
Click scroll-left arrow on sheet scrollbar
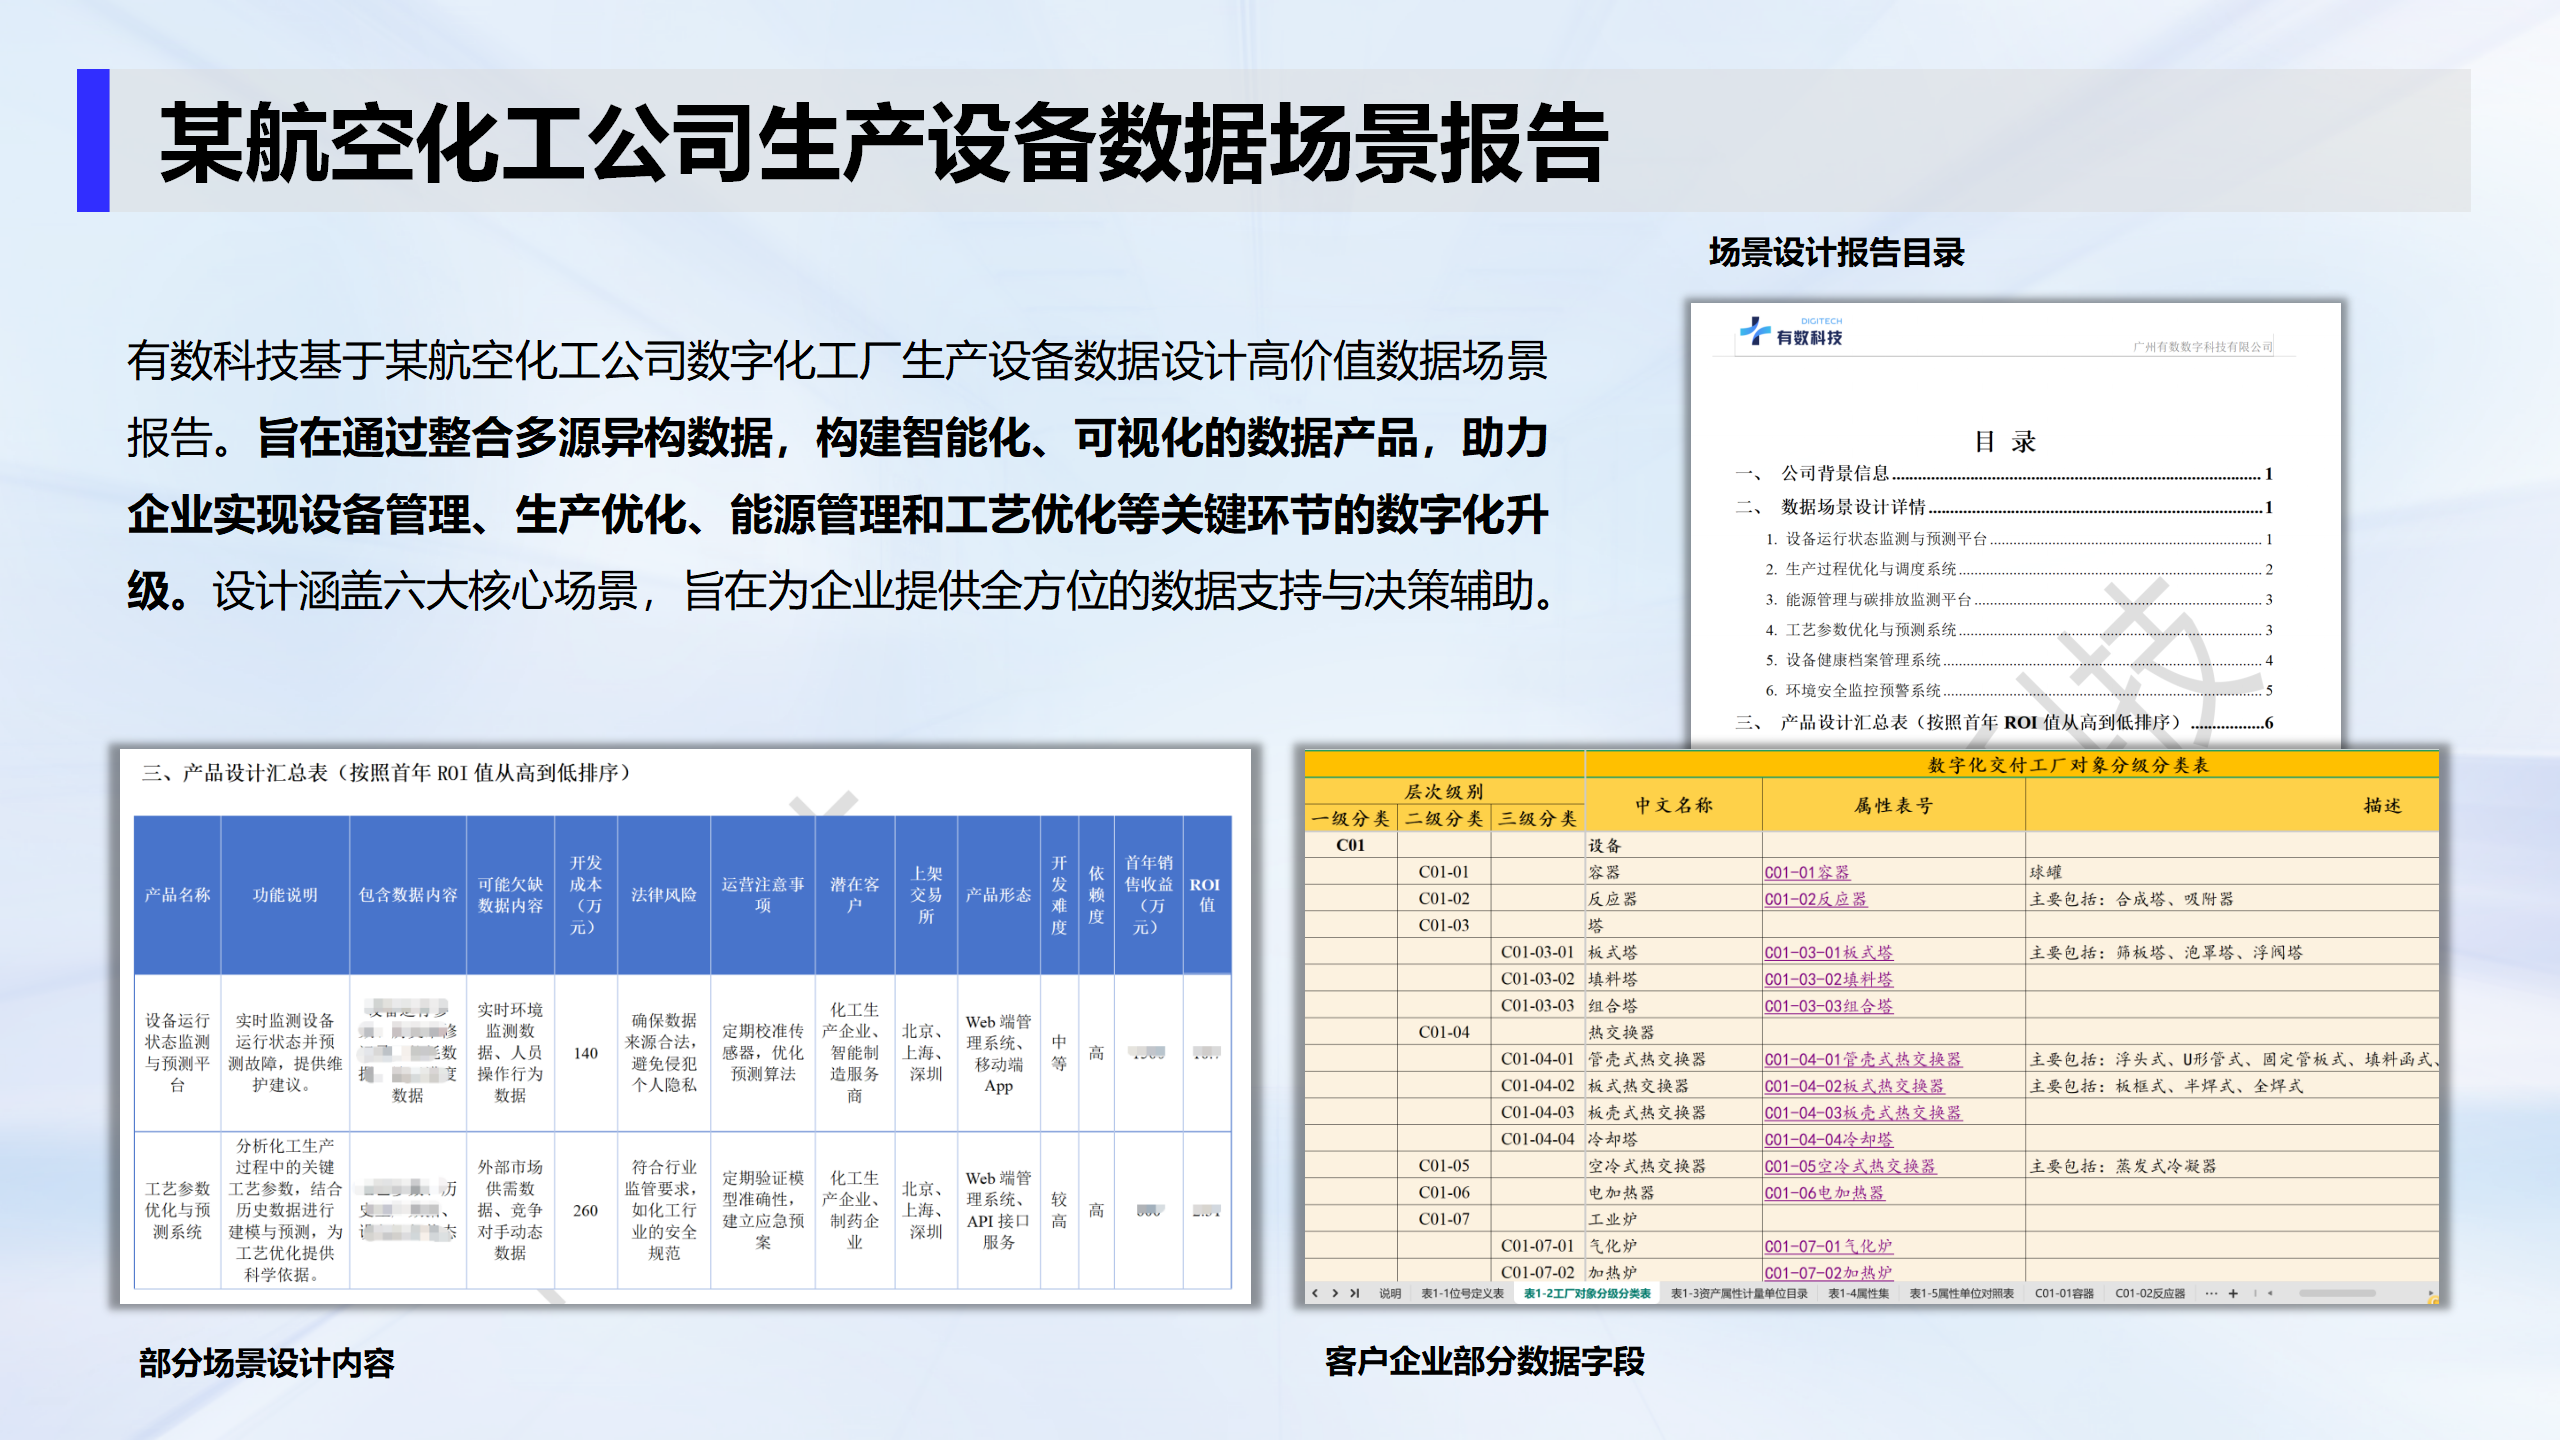(x=2270, y=1293)
